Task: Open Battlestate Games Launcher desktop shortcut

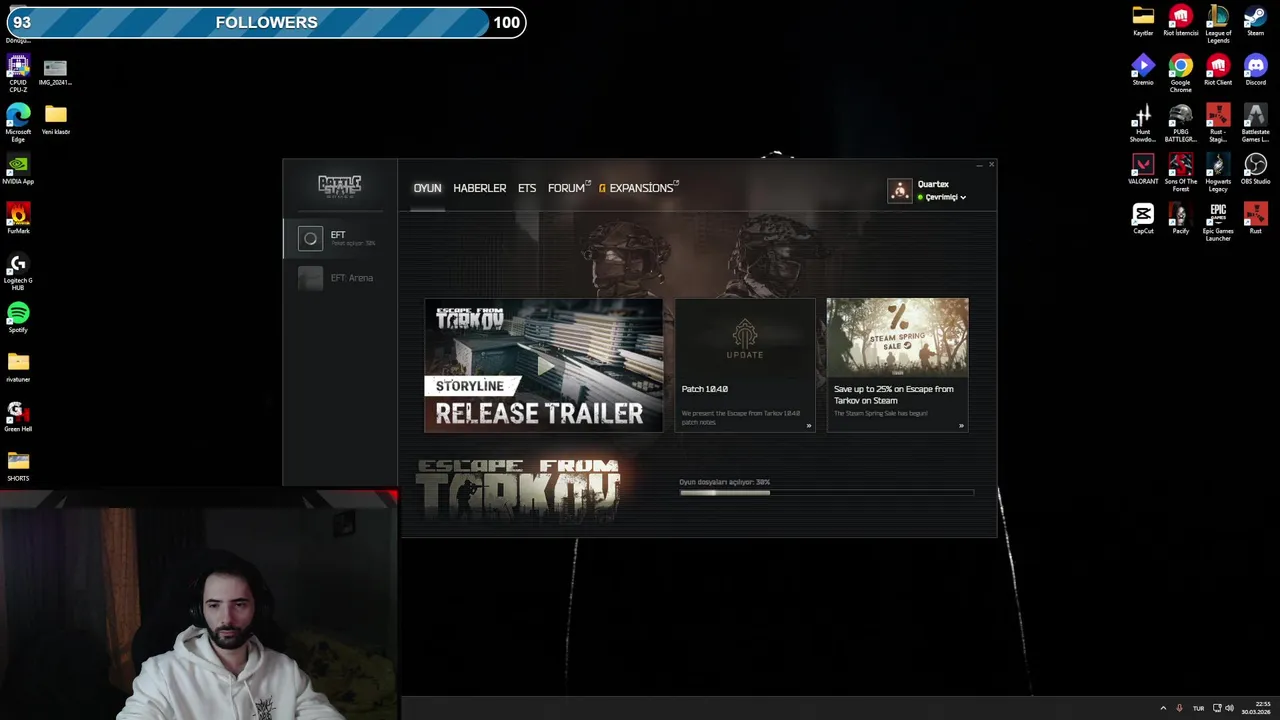Action: pyautogui.click(x=1255, y=123)
